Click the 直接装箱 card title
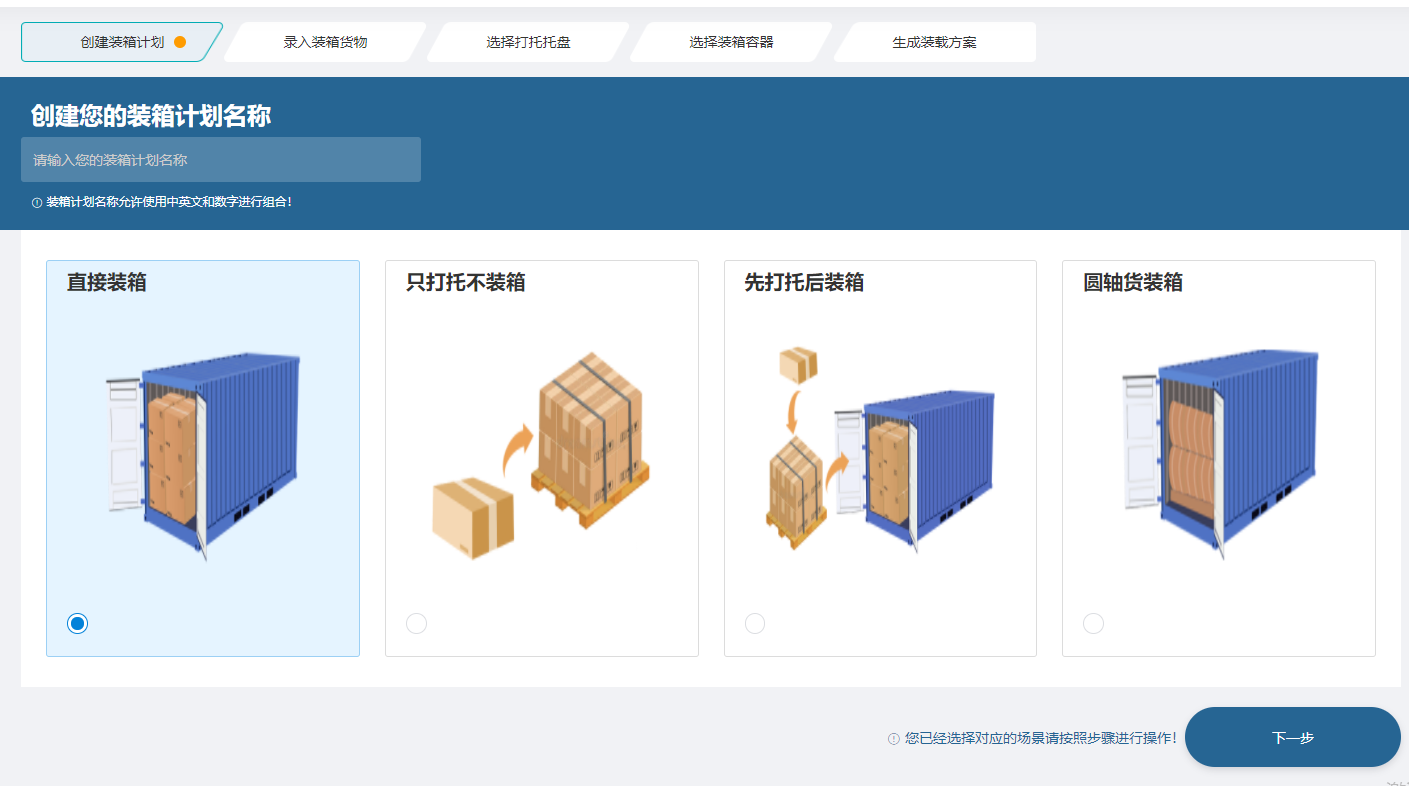 107,282
